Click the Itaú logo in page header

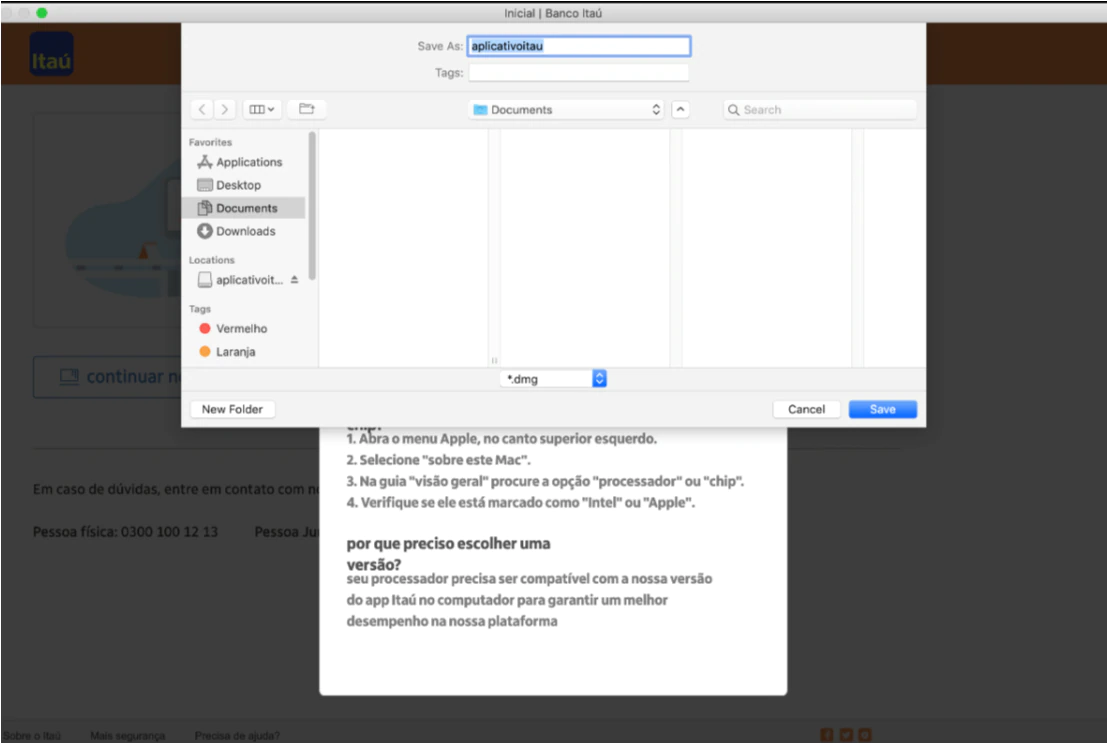click(52, 54)
